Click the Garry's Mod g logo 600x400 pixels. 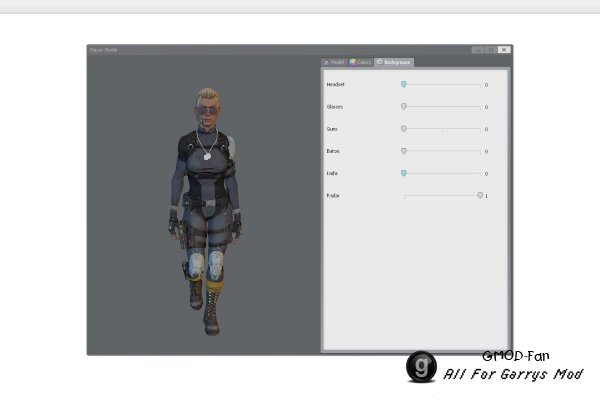click(x=421, y=367)
